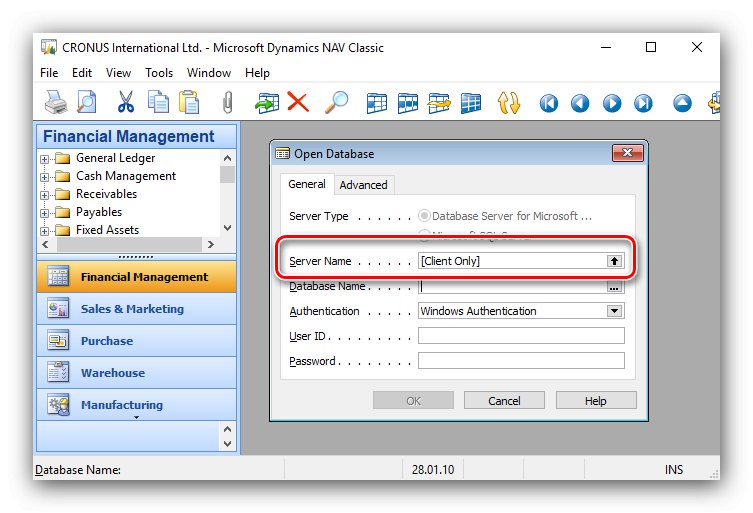Click in the Database Name field
Screen dimensions: 753x513
click(x=512, y=287)
